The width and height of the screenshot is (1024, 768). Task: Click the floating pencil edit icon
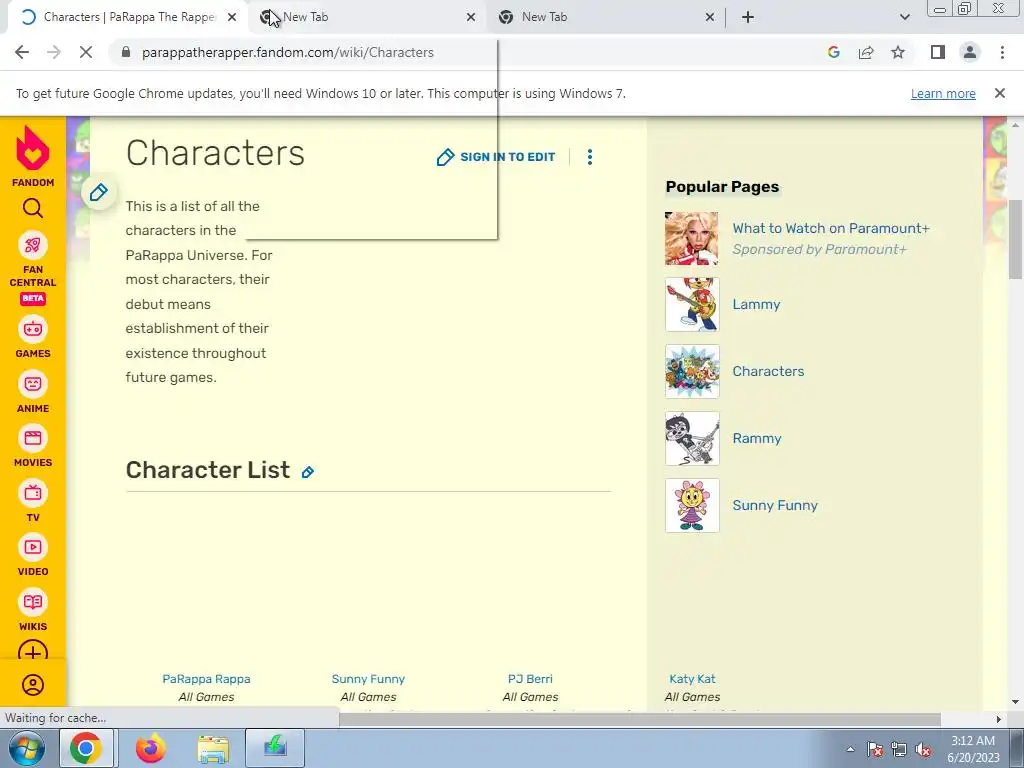(x=99, y=192)
